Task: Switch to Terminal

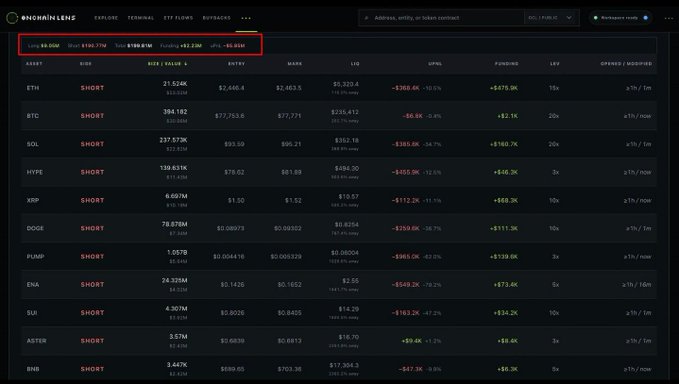Action: point(141,18)
